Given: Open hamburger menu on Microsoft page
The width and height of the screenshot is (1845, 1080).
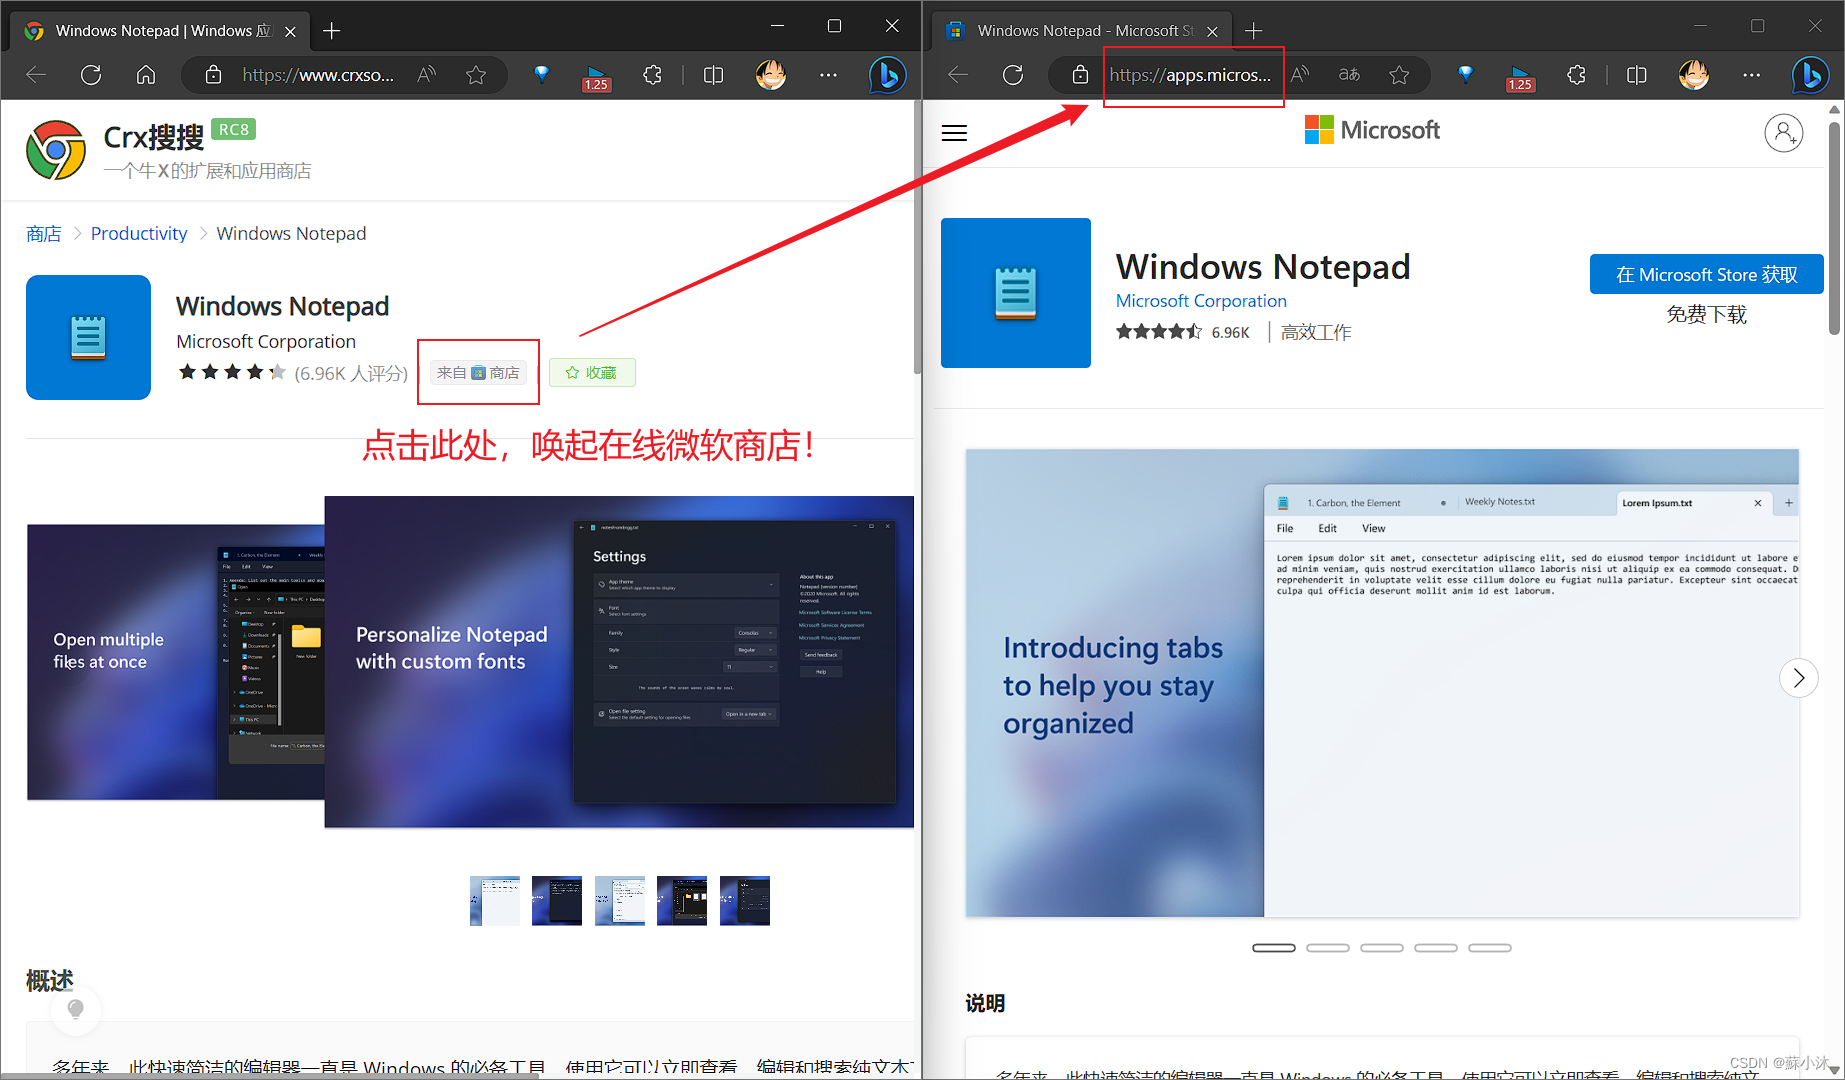Looking at the screenshot, I should coord(954,133).
